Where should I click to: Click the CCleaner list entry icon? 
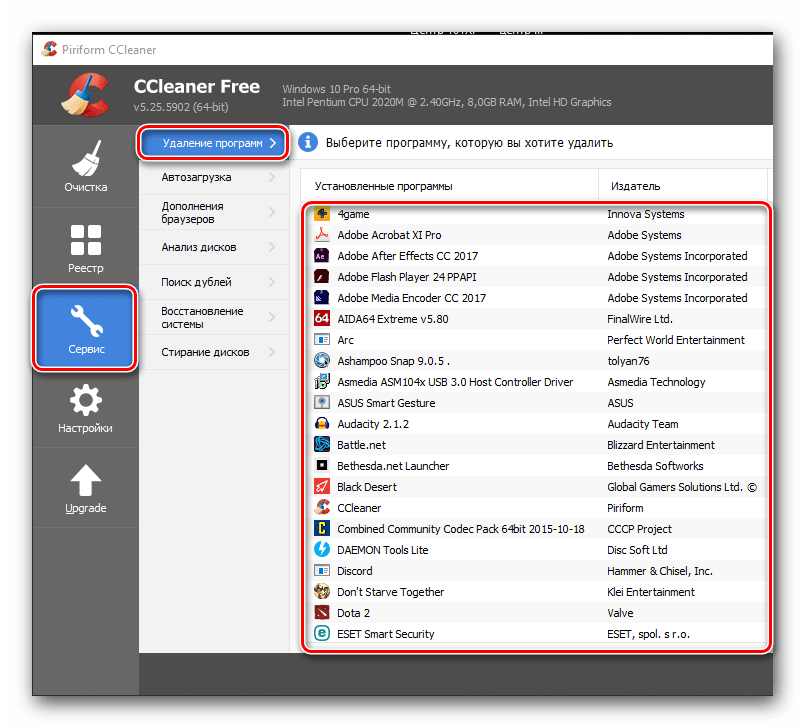(x=322, y=508)
